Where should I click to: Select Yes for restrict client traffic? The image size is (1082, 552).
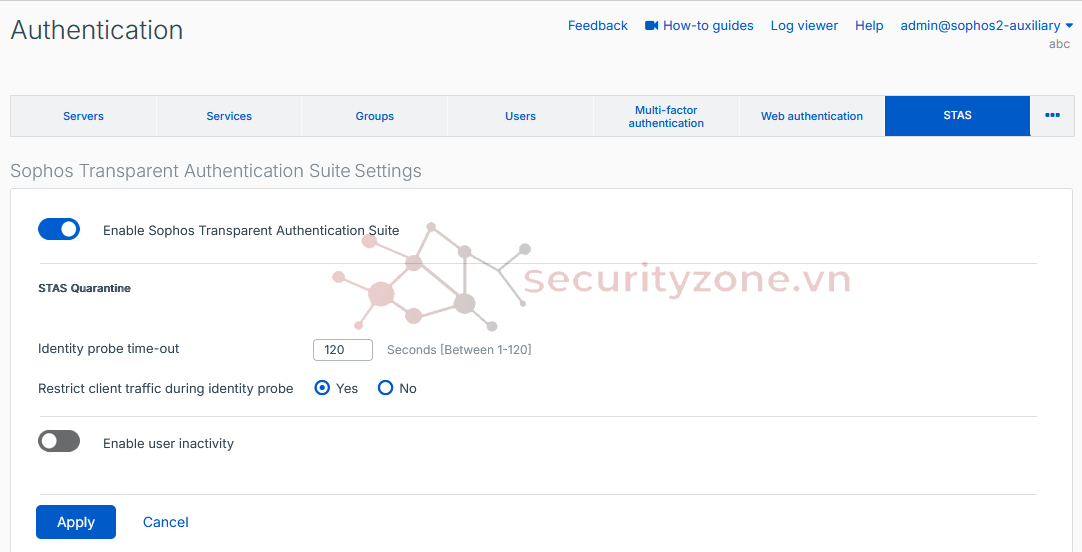tap(323, 388)
